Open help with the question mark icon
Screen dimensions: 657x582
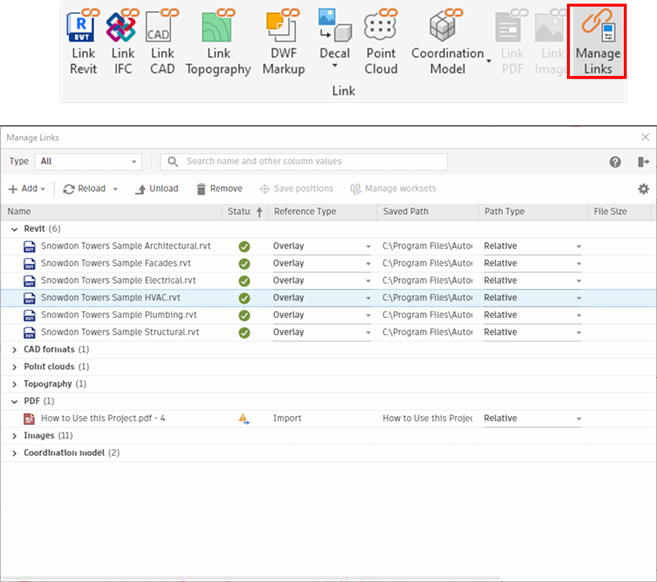click(x=615, y=162)
